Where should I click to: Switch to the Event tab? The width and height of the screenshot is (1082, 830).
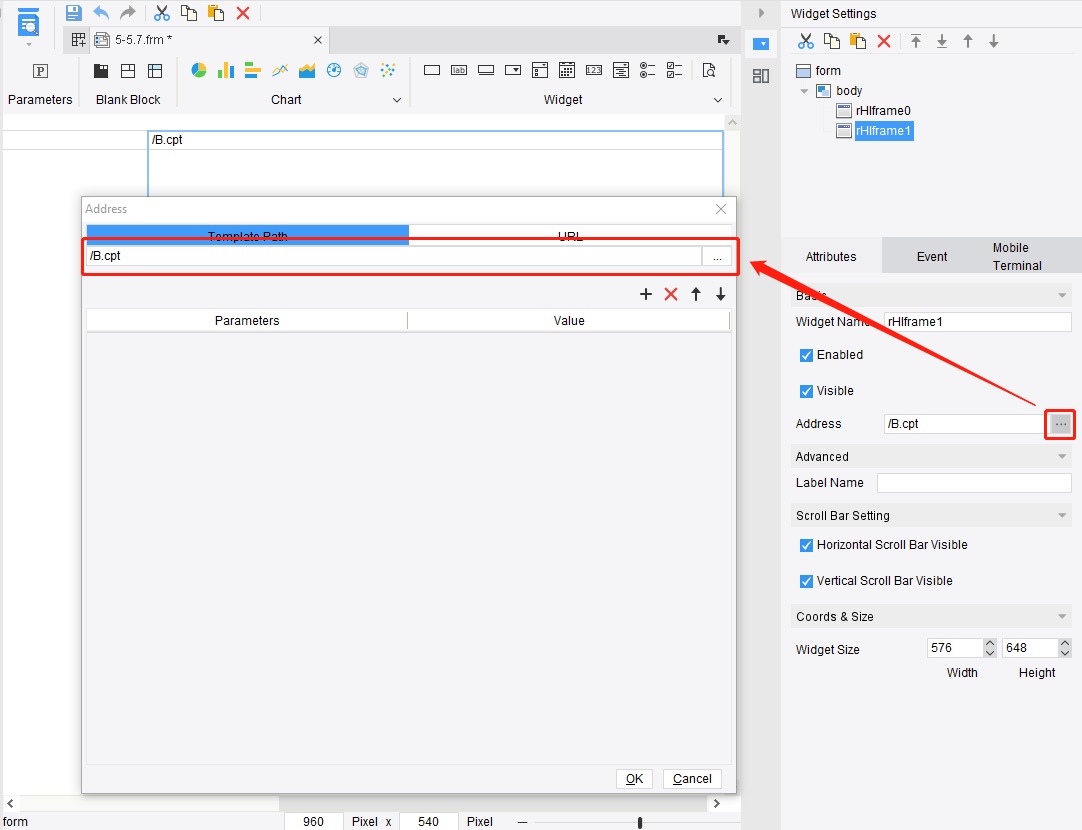point(931,256)
